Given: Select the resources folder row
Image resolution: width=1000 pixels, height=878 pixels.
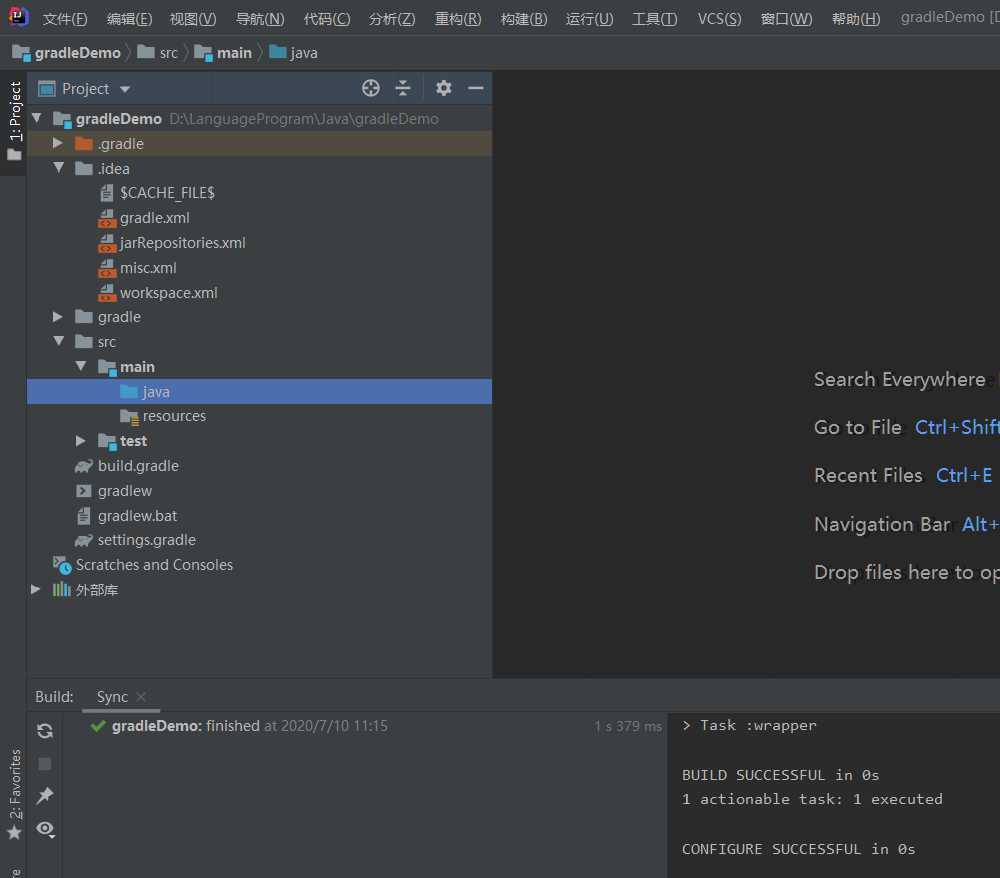Looking at the screenshot, I should [x=259, y=416].
